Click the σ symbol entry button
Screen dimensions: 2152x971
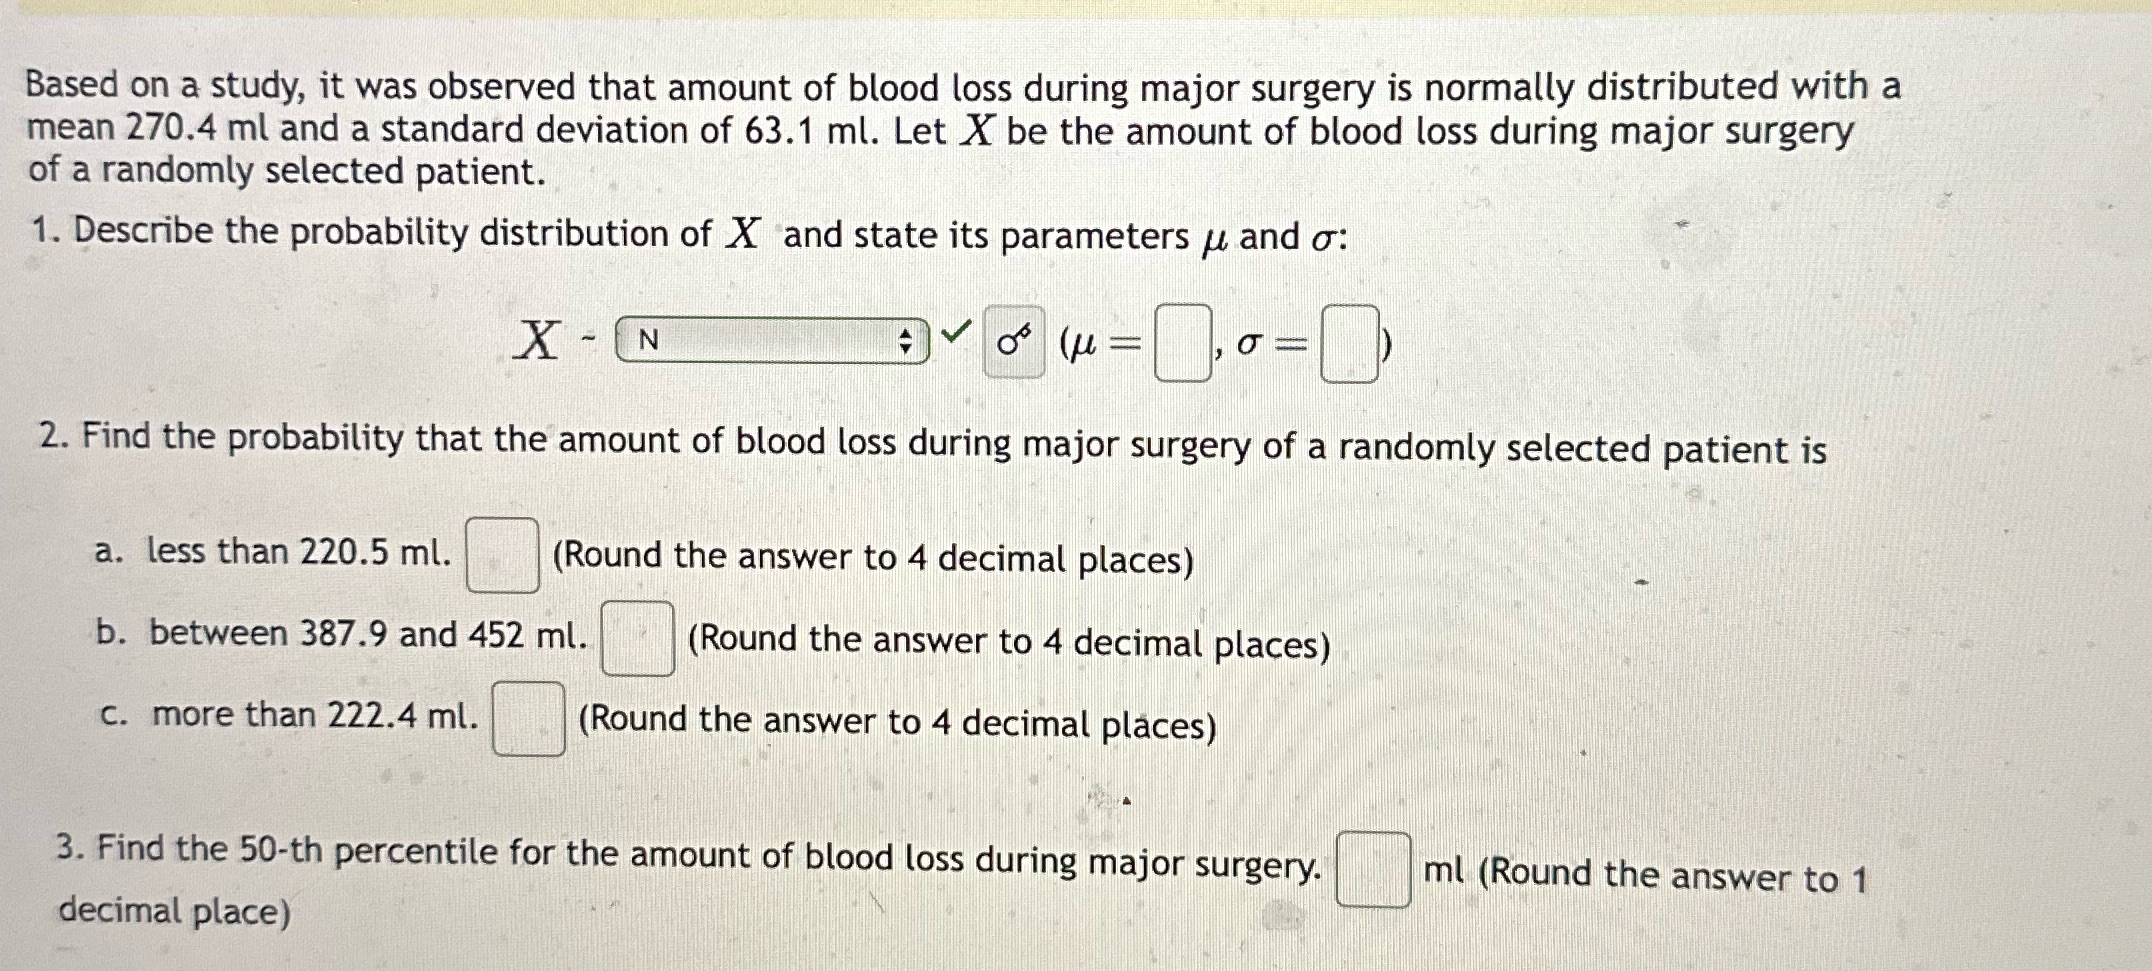point(1013,340)
